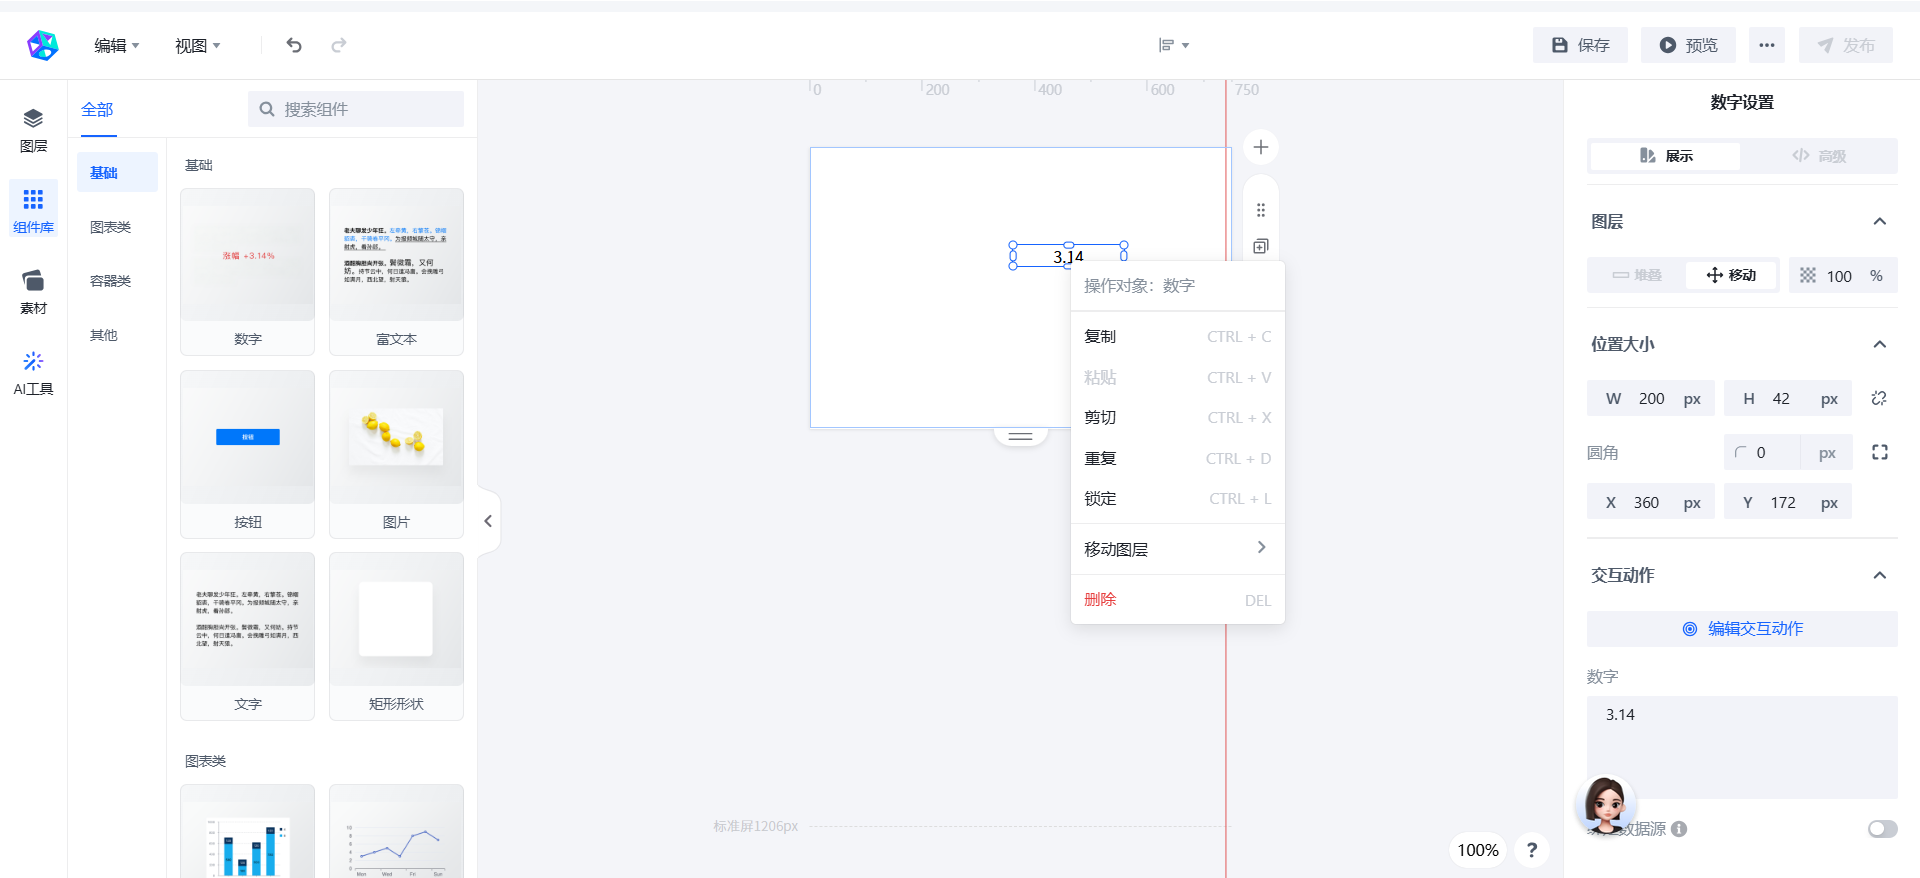
Task: Focus the 搜索组件 search field
Action: (x=356, y=109)
